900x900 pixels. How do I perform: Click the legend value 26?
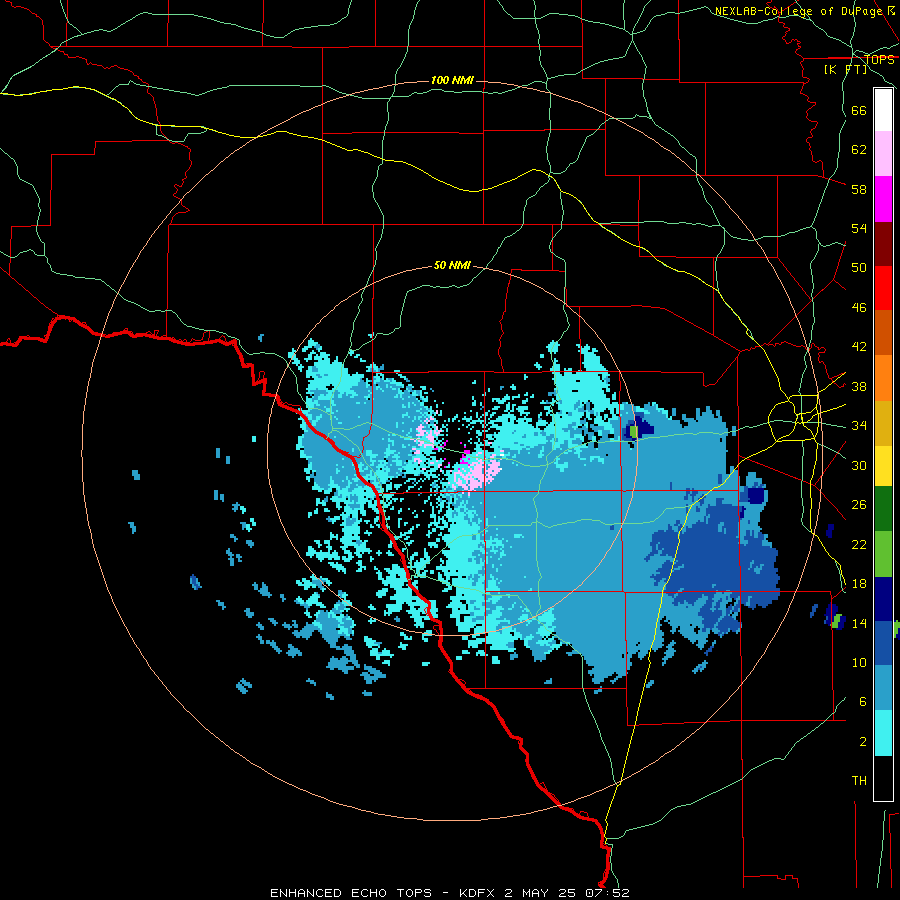(x=859, y=505)
